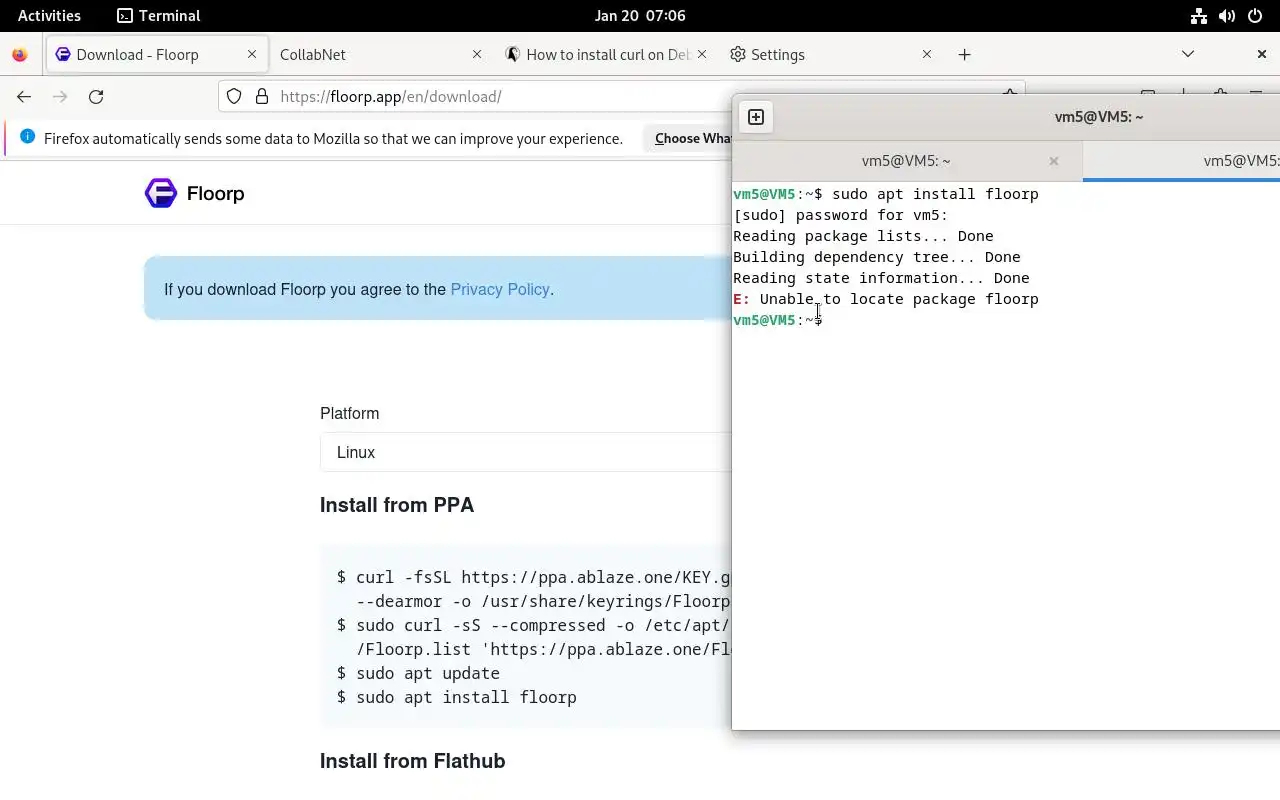The height and width of the screenshot is (800, 1280).
Task: Close the CollabNet tab
Action: point(477,54)
